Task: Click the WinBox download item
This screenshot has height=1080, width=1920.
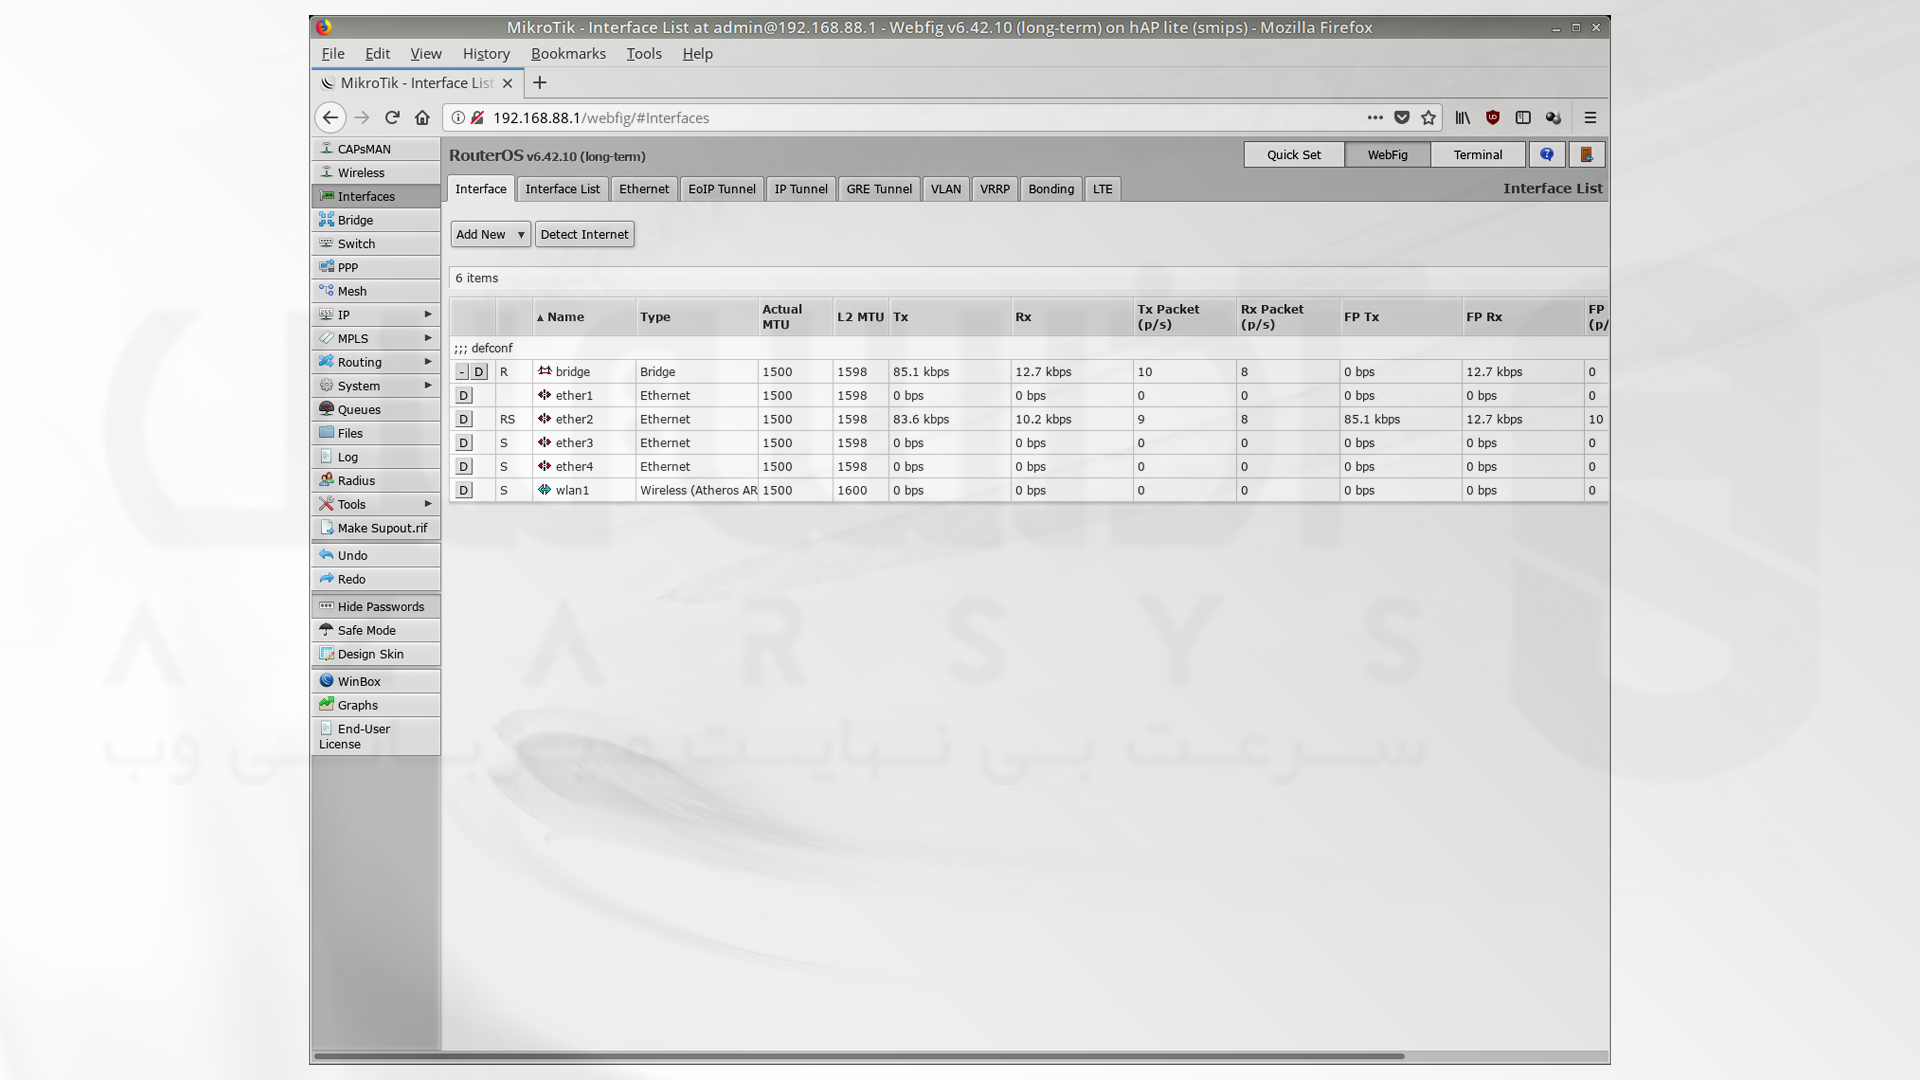Action: tap(375, 682)
